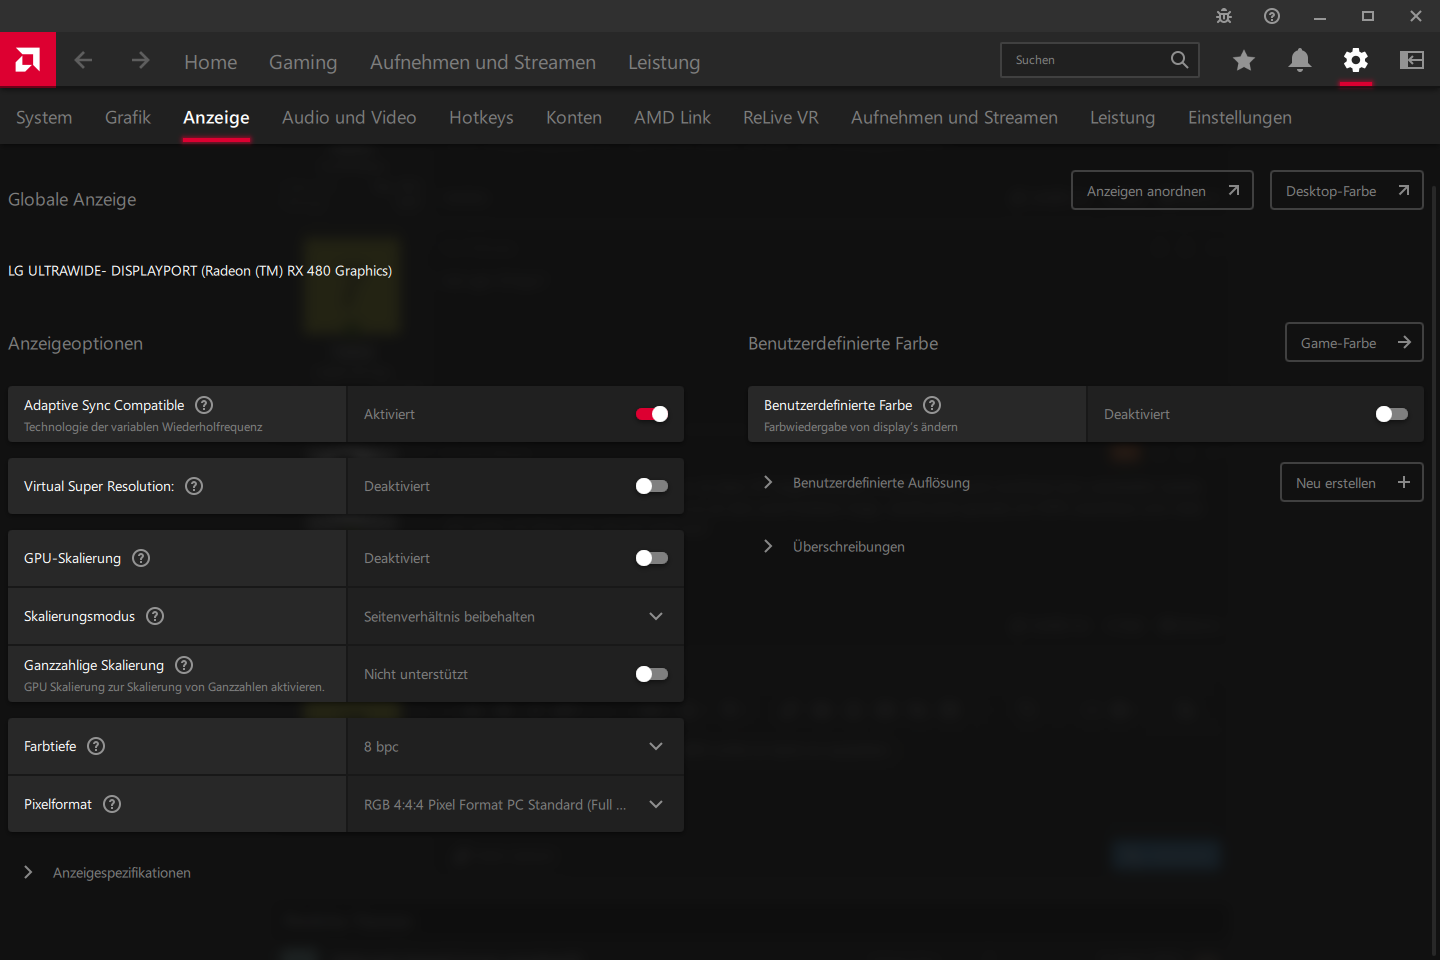Image resolution: width=1440 pixels, height=960 pixels.
Task: Show help for GPU-Skalierung
Action: pos(141,558)
